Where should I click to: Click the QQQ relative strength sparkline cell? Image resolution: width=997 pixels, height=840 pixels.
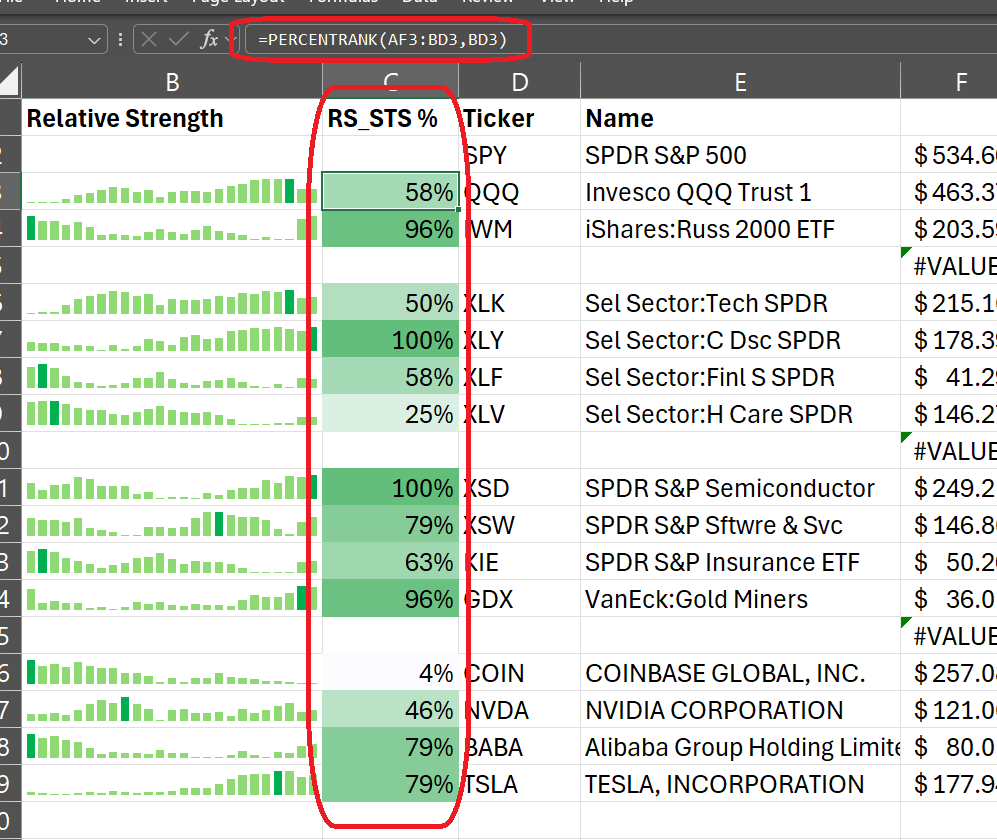(172, 191)
